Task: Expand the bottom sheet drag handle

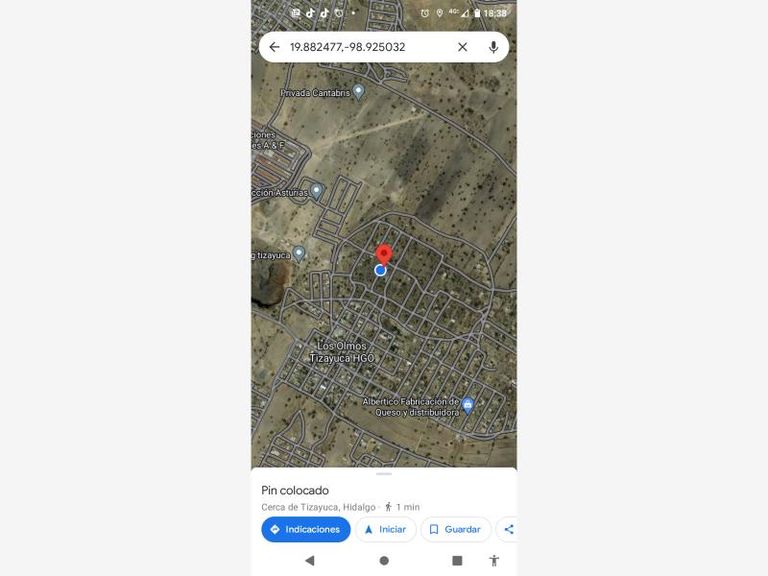Action: (x=384, y=474)
